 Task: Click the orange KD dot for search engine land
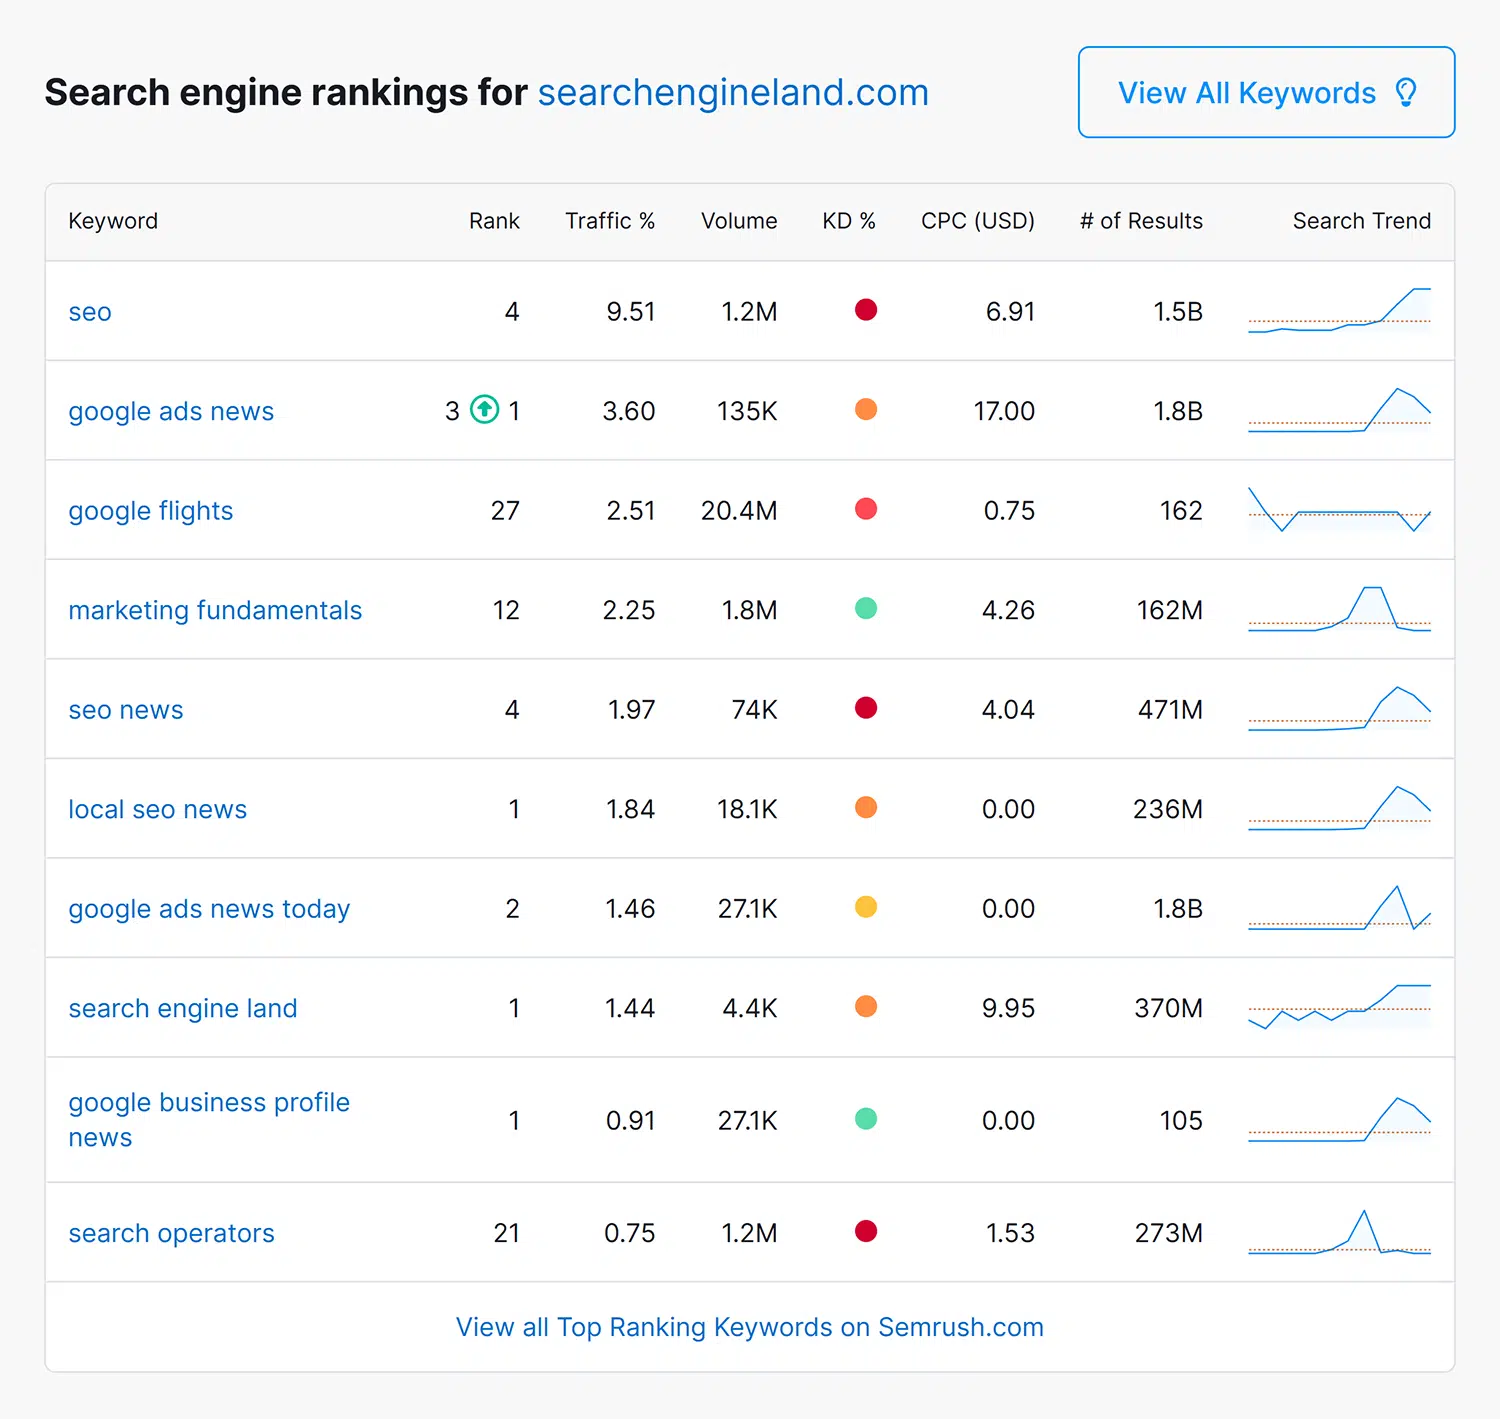click(x=866, y=1007)
